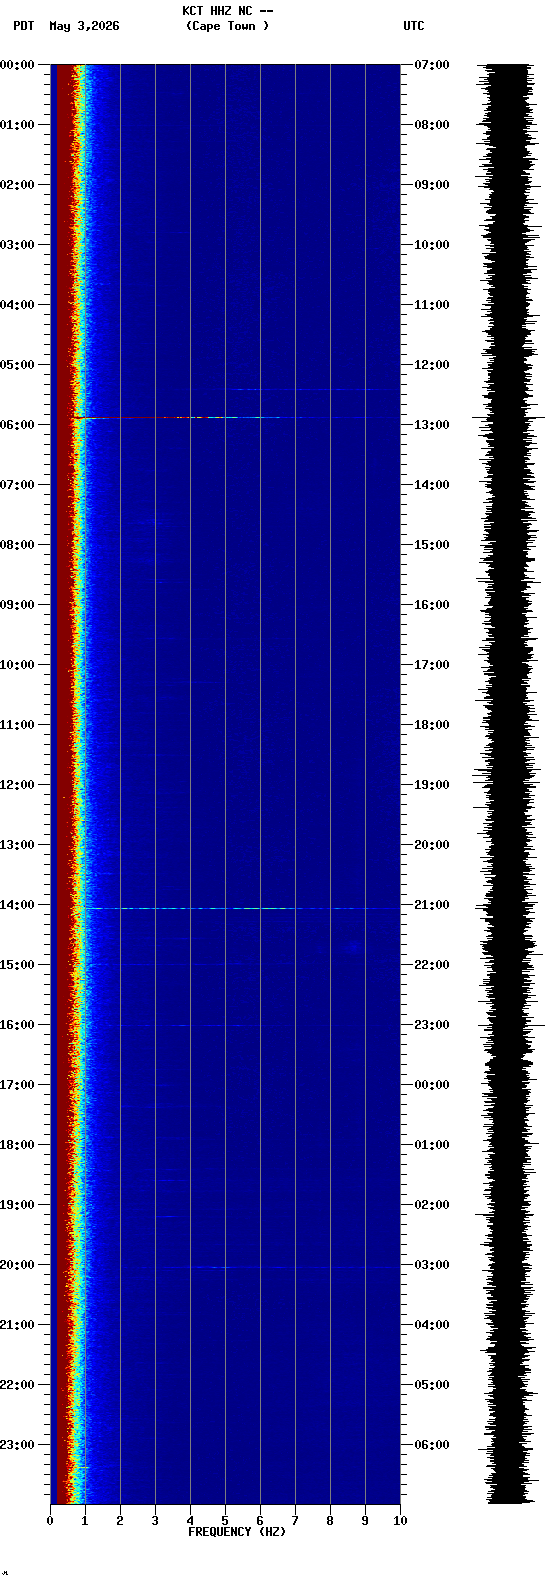Click the 06:00 PDT time tick label
552x1584 pixels.
(x=18, y=425)
